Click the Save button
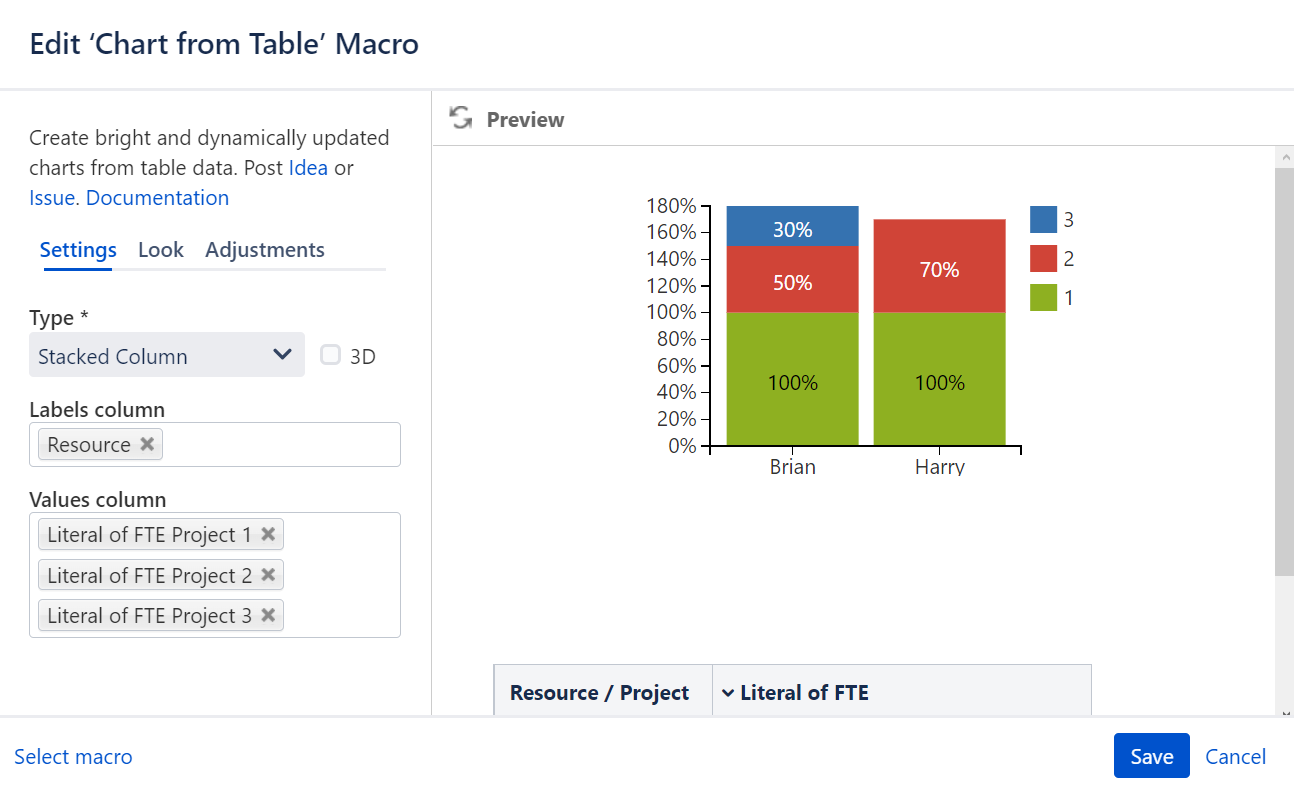The height and width of the screenshot is (786, 1294). (x=1152, y=756)
